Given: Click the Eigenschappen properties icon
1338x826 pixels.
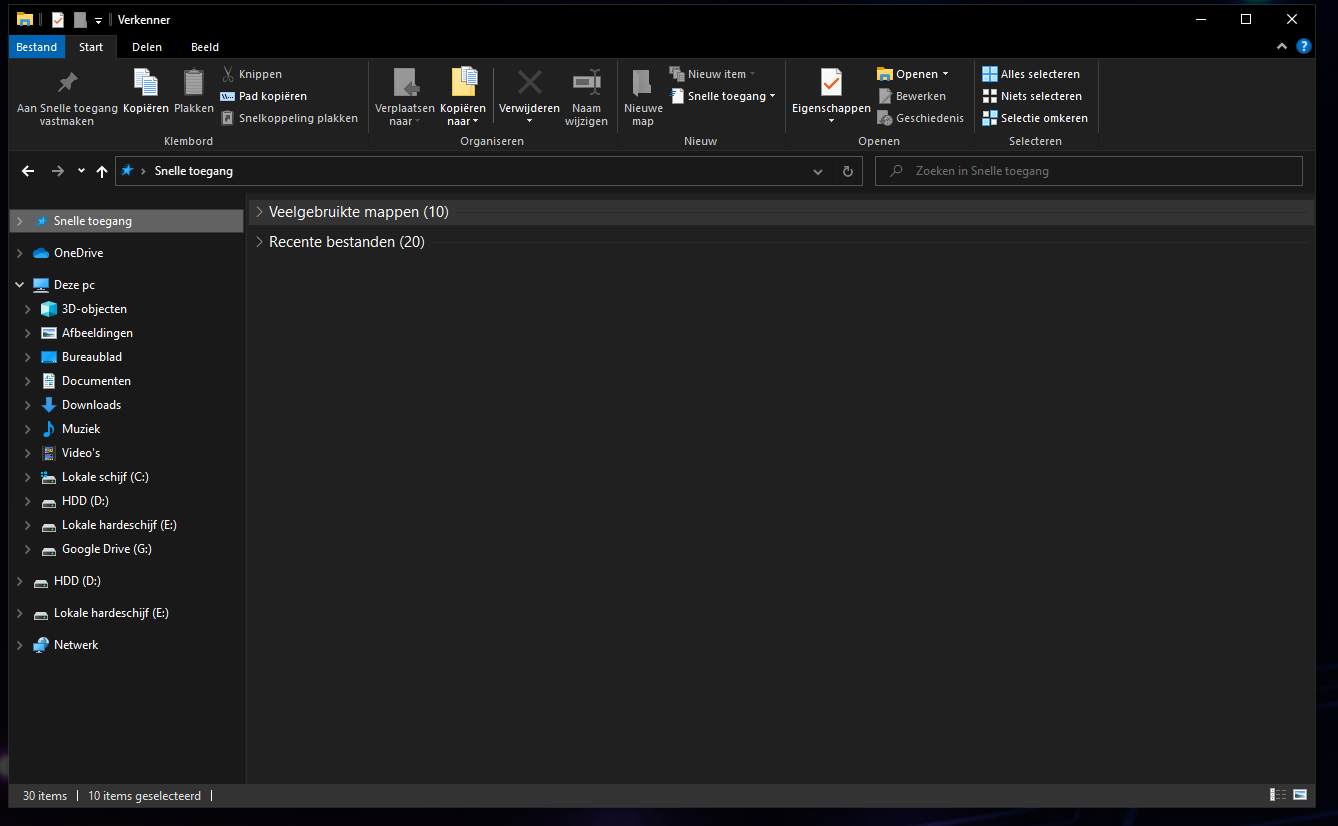Looking at the screenshot, I should (830, 82).
